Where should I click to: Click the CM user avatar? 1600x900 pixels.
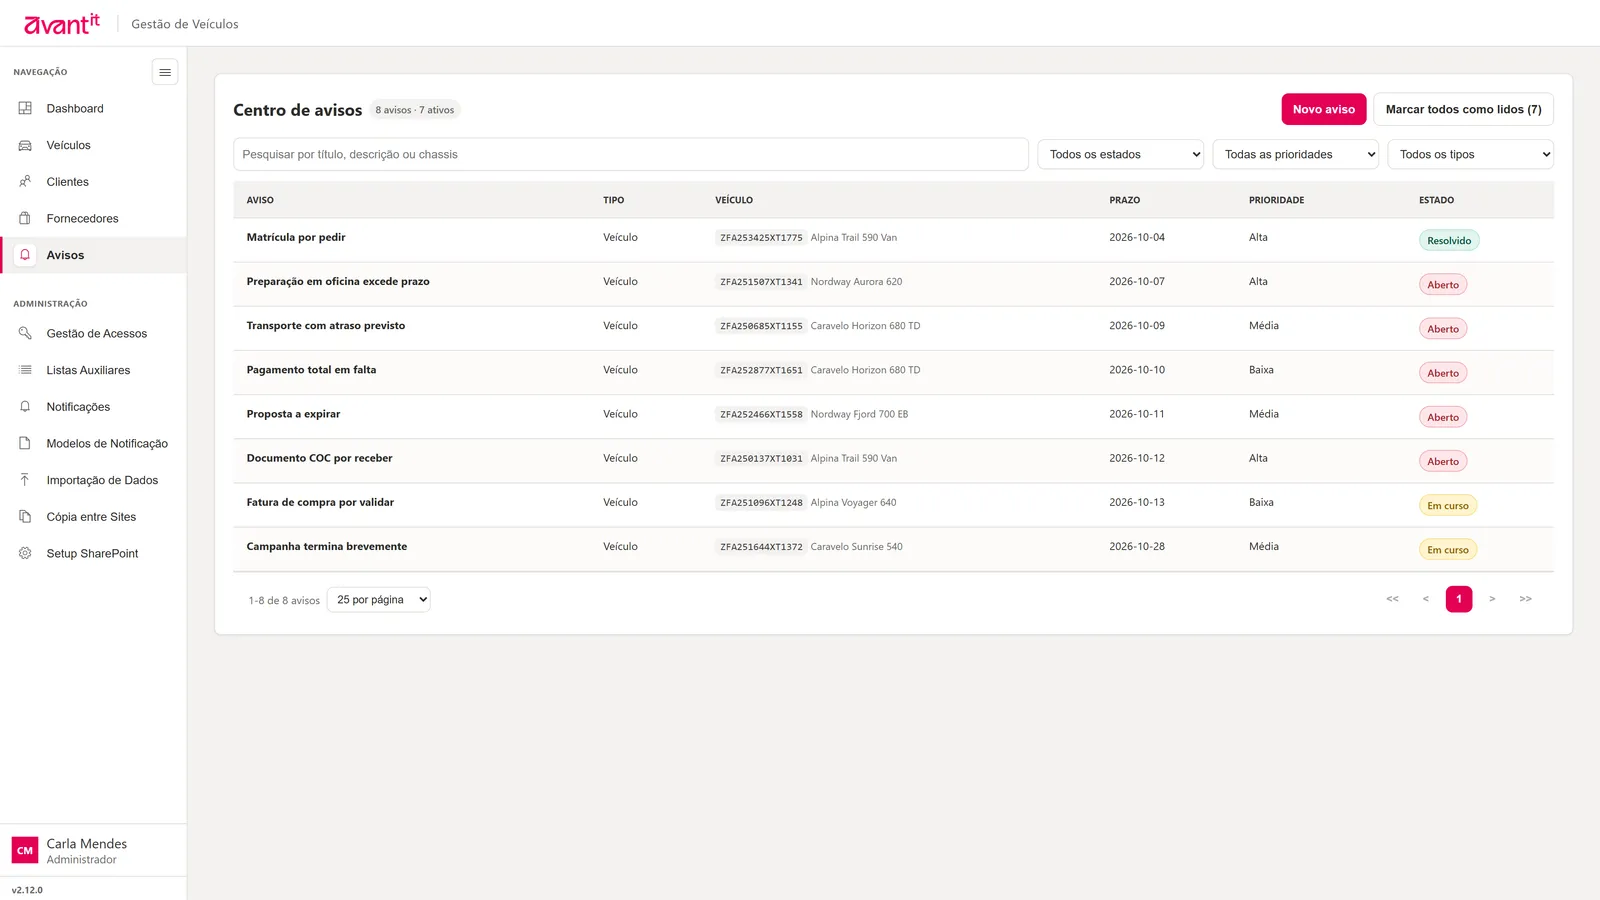click(x=25, y=850)
